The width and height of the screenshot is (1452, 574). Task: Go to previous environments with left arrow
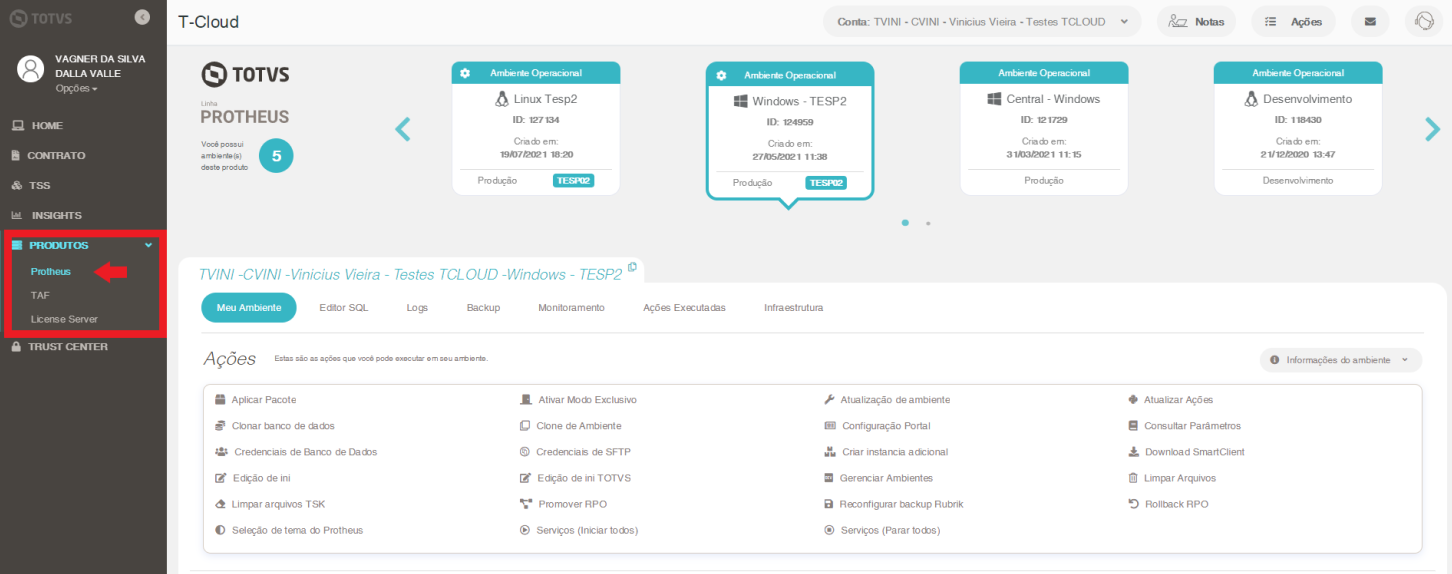[403, 129]
